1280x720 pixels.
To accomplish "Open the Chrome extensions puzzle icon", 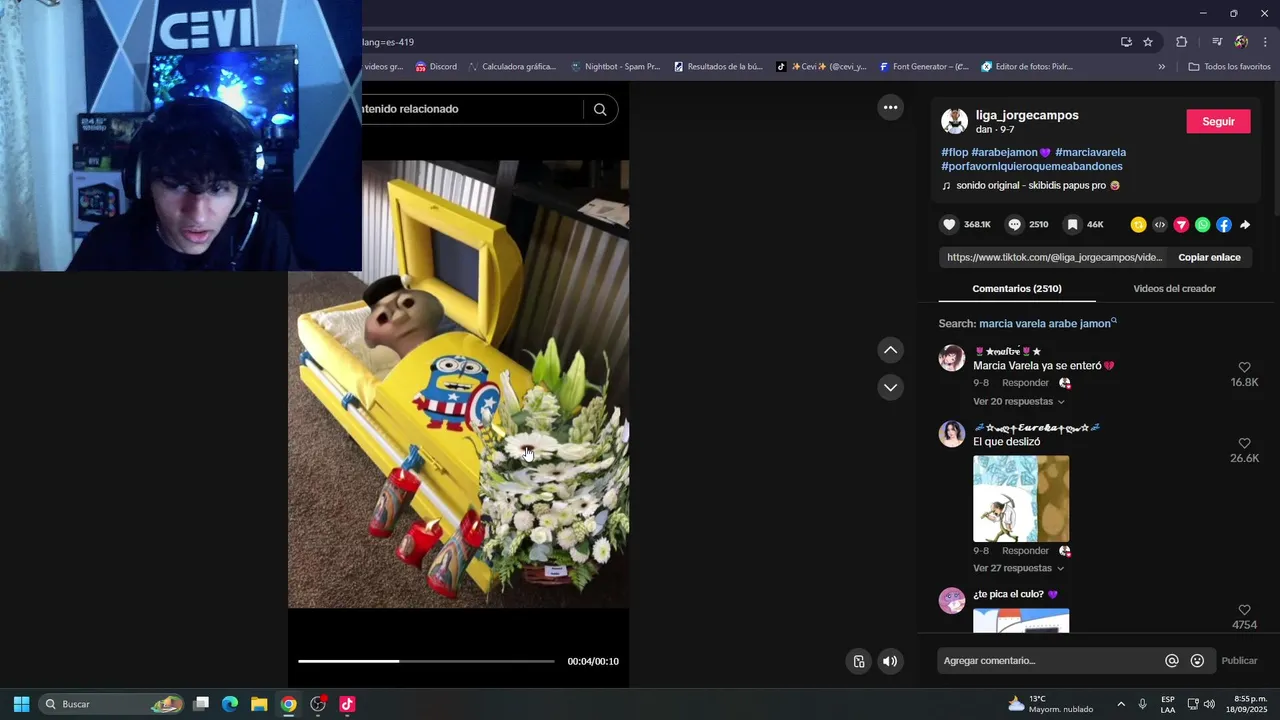I will pos(1182,42).
